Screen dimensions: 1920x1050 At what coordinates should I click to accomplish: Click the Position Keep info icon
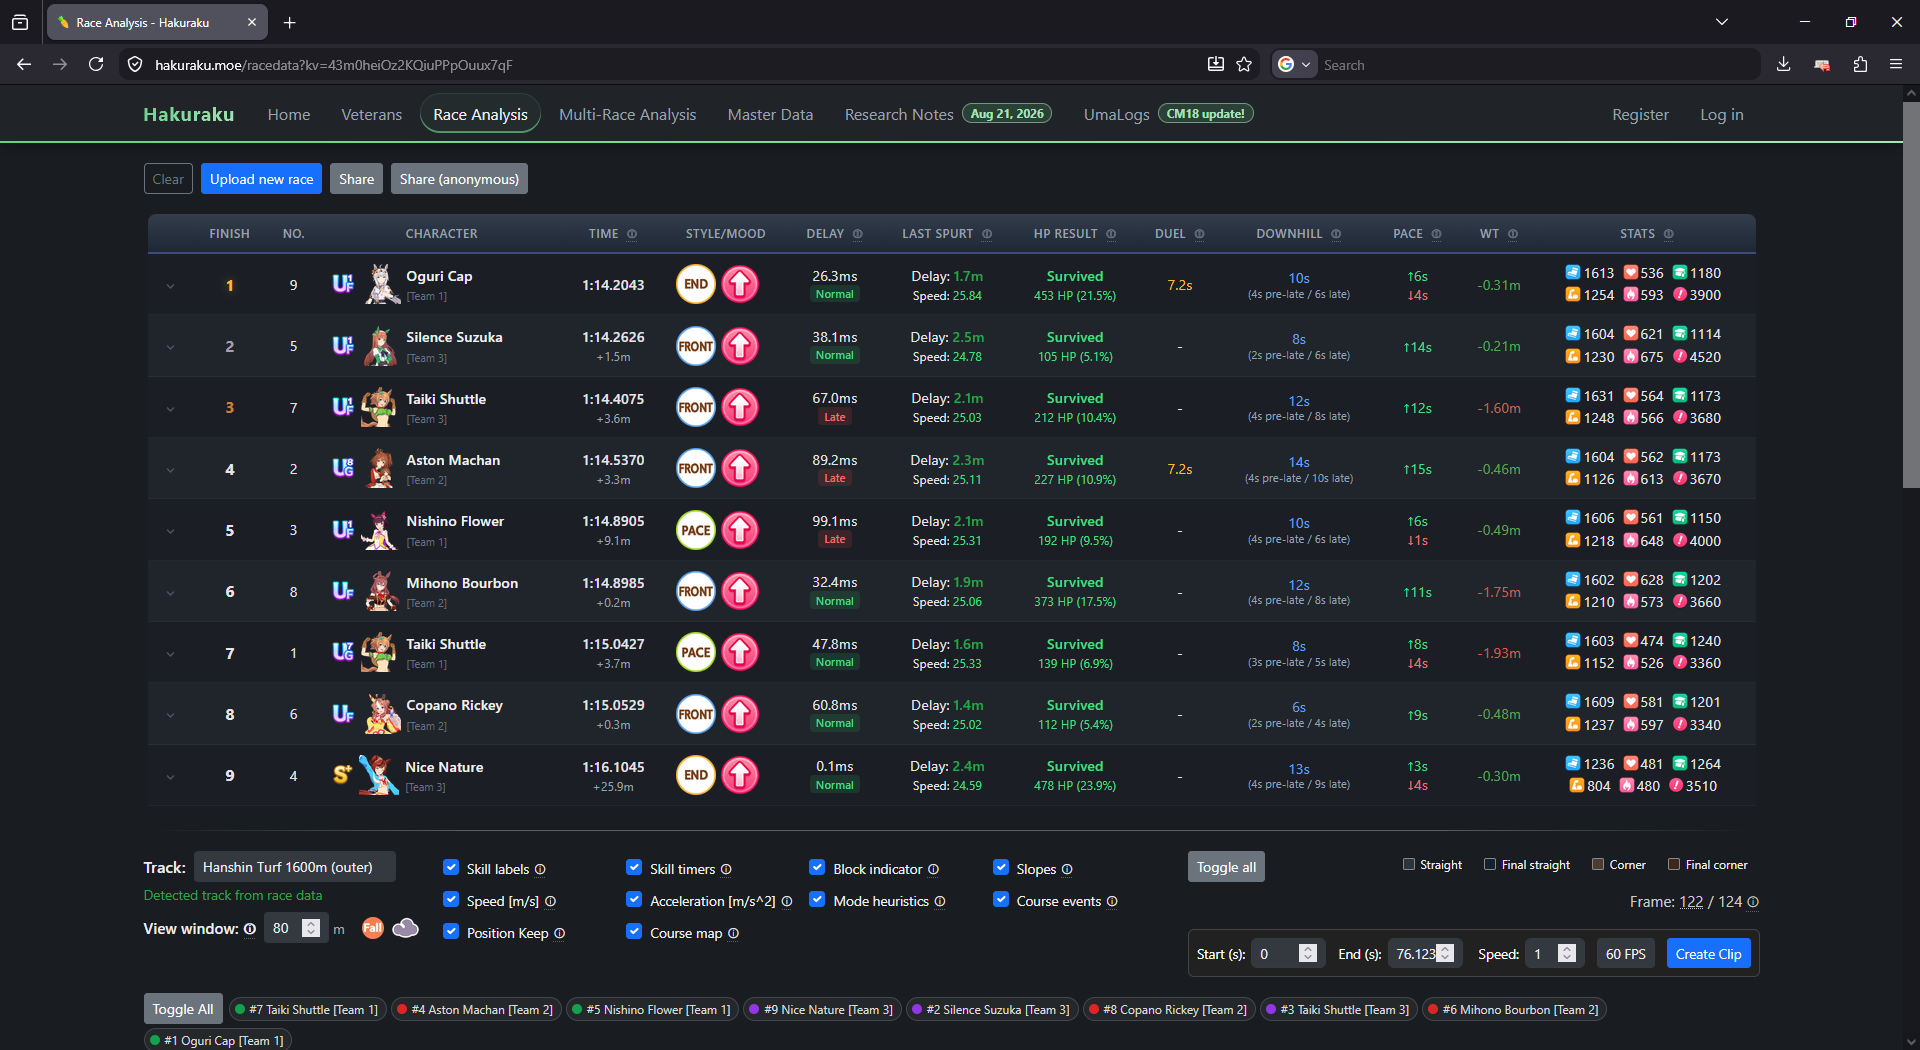560,934
